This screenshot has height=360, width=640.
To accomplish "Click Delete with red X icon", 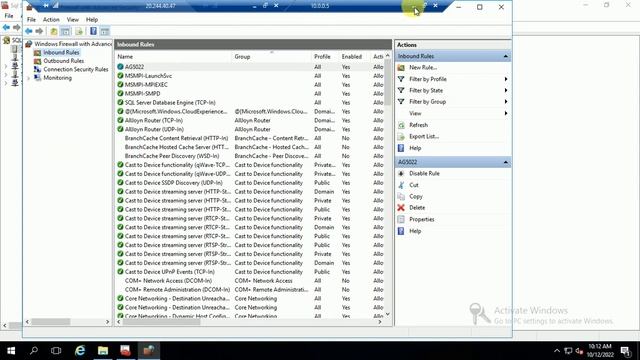I will tap(417, 208).
